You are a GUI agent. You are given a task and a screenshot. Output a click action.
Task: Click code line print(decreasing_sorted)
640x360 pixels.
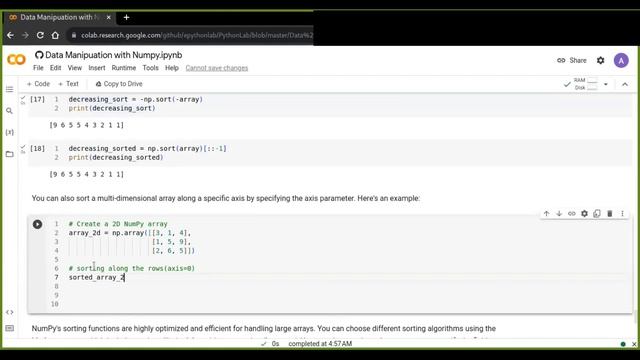116,158
